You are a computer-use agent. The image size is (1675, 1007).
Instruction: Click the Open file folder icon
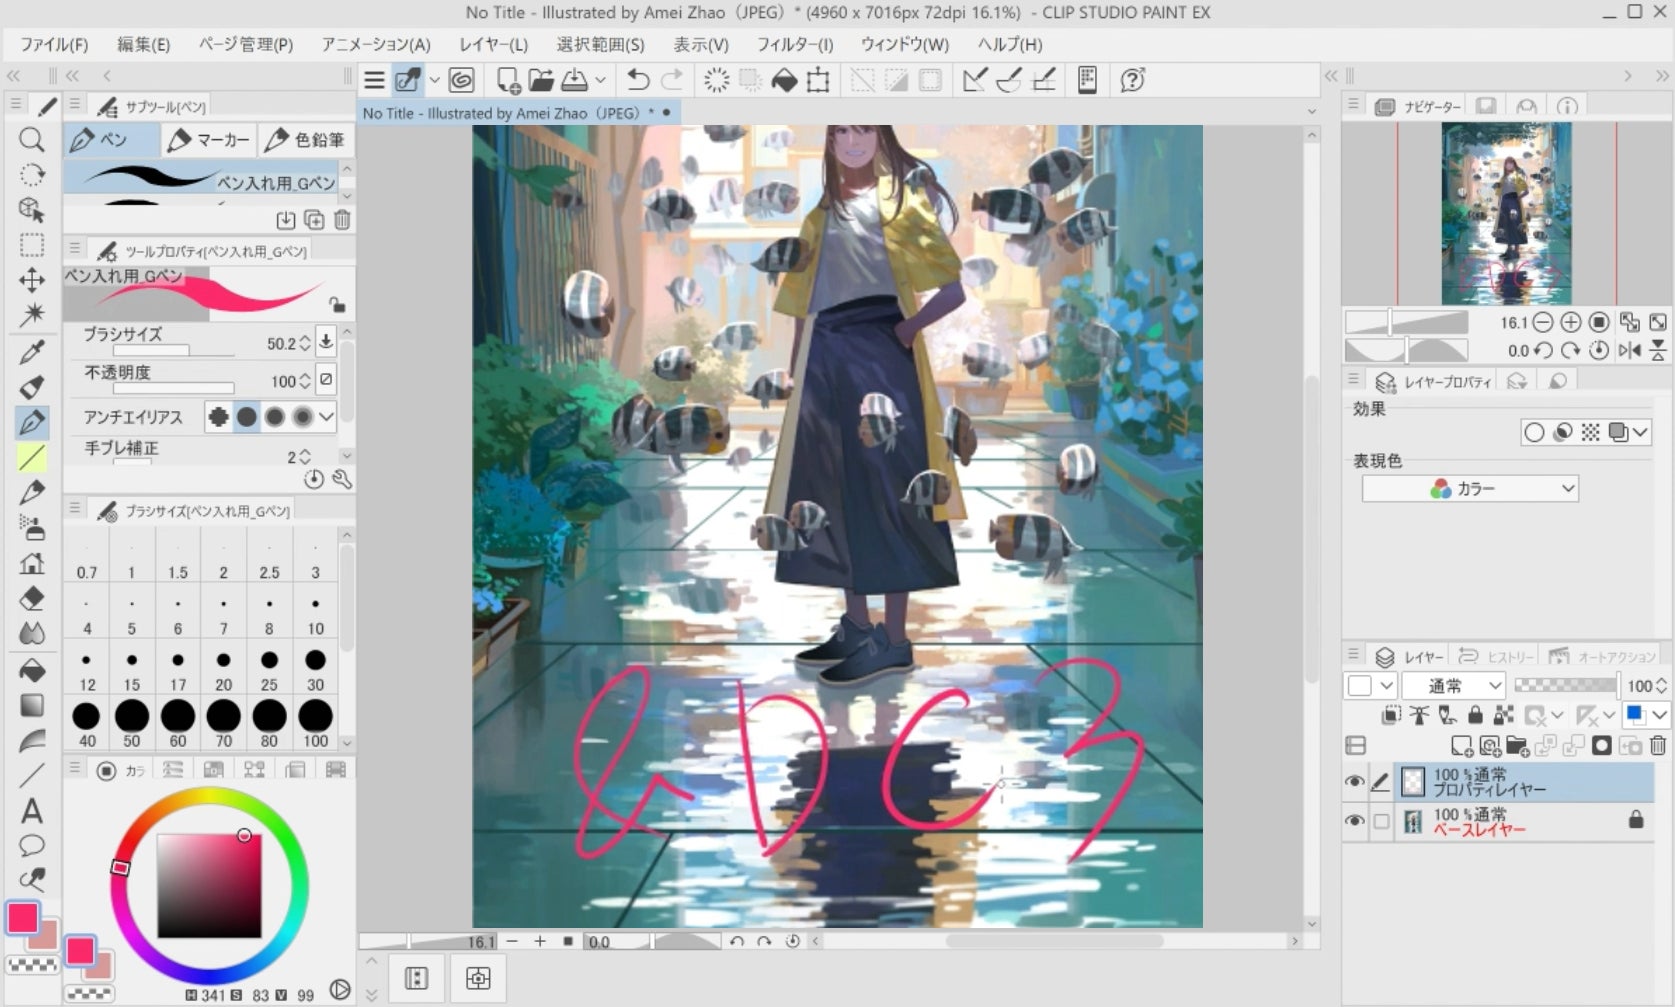click(541, 80)
